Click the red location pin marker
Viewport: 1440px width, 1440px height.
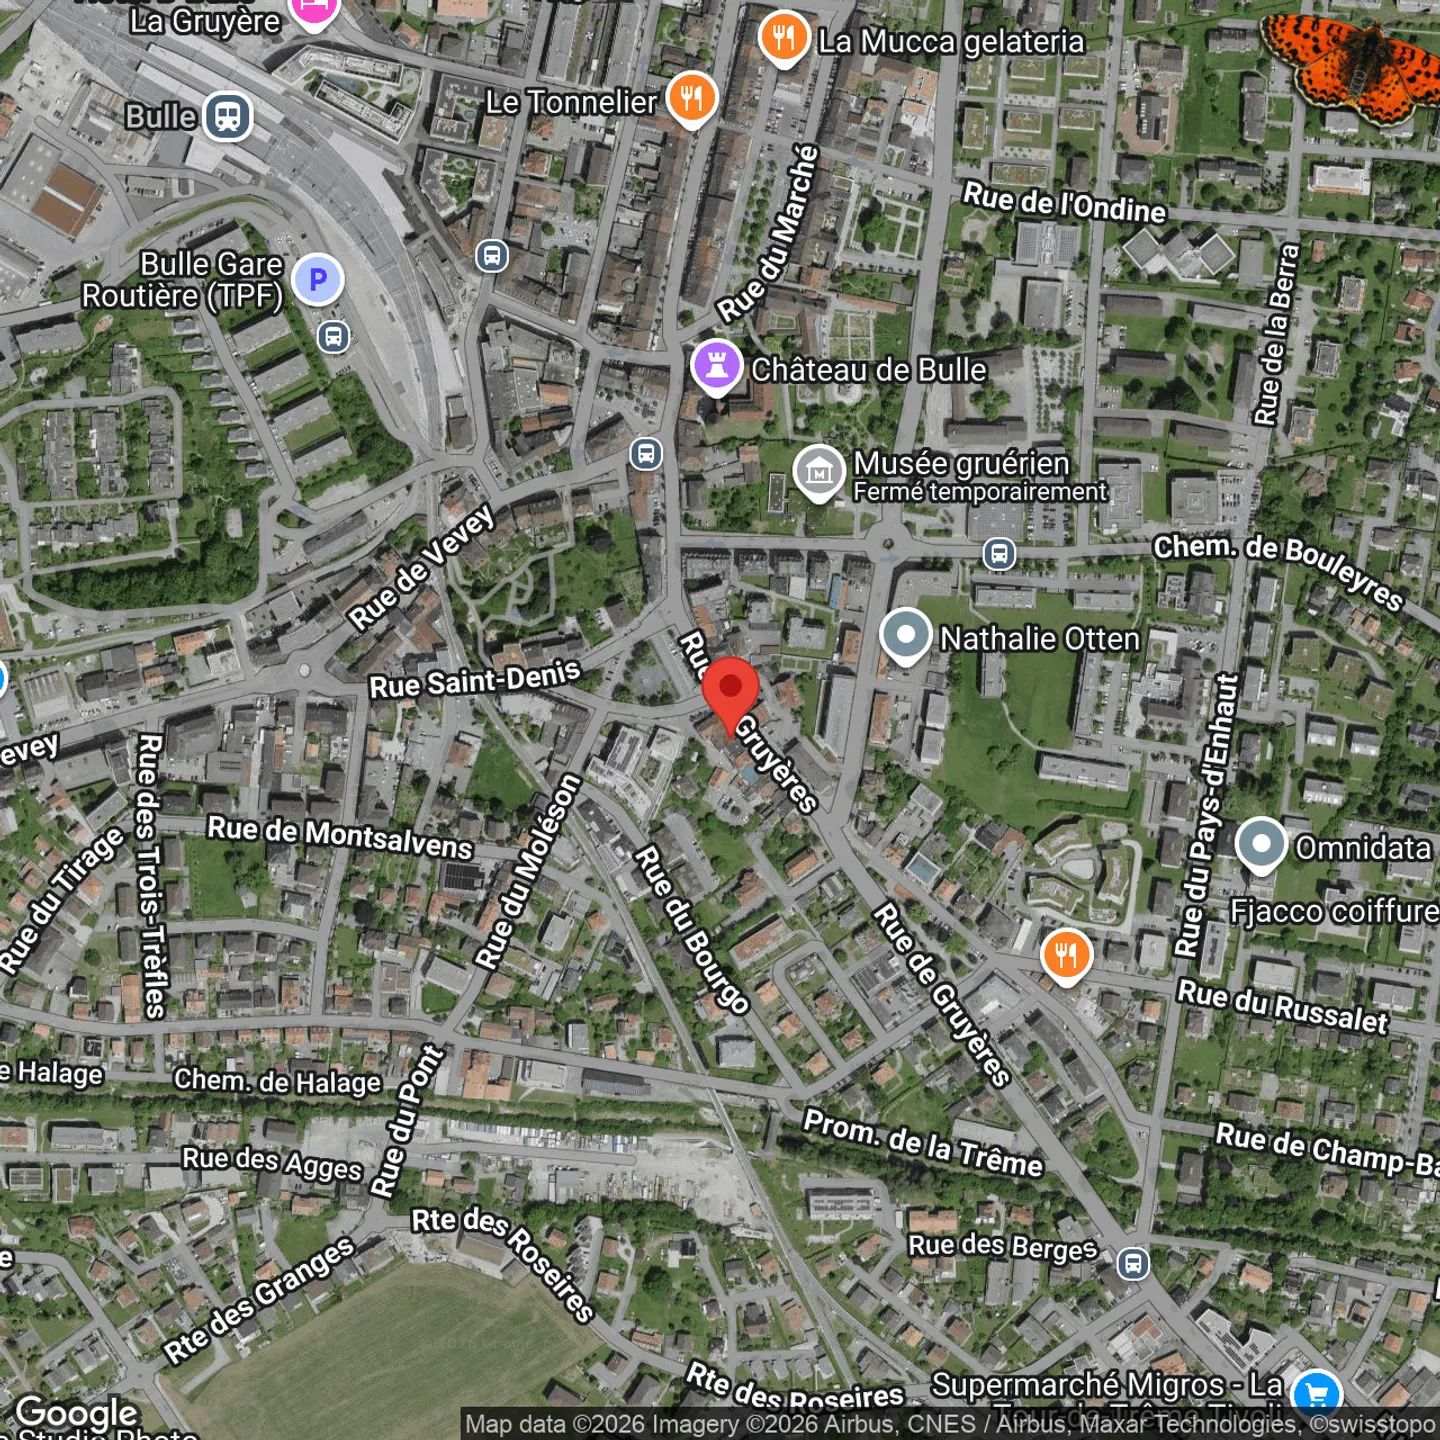tap(730, 696)
